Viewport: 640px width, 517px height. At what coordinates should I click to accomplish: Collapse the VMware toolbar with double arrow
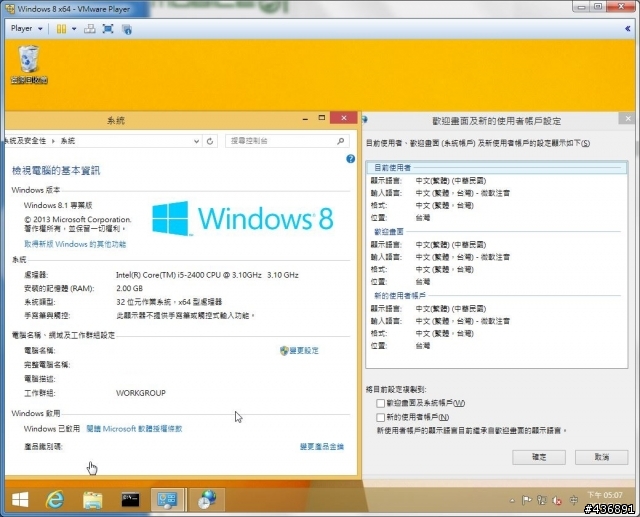click(x=628, y=29)
